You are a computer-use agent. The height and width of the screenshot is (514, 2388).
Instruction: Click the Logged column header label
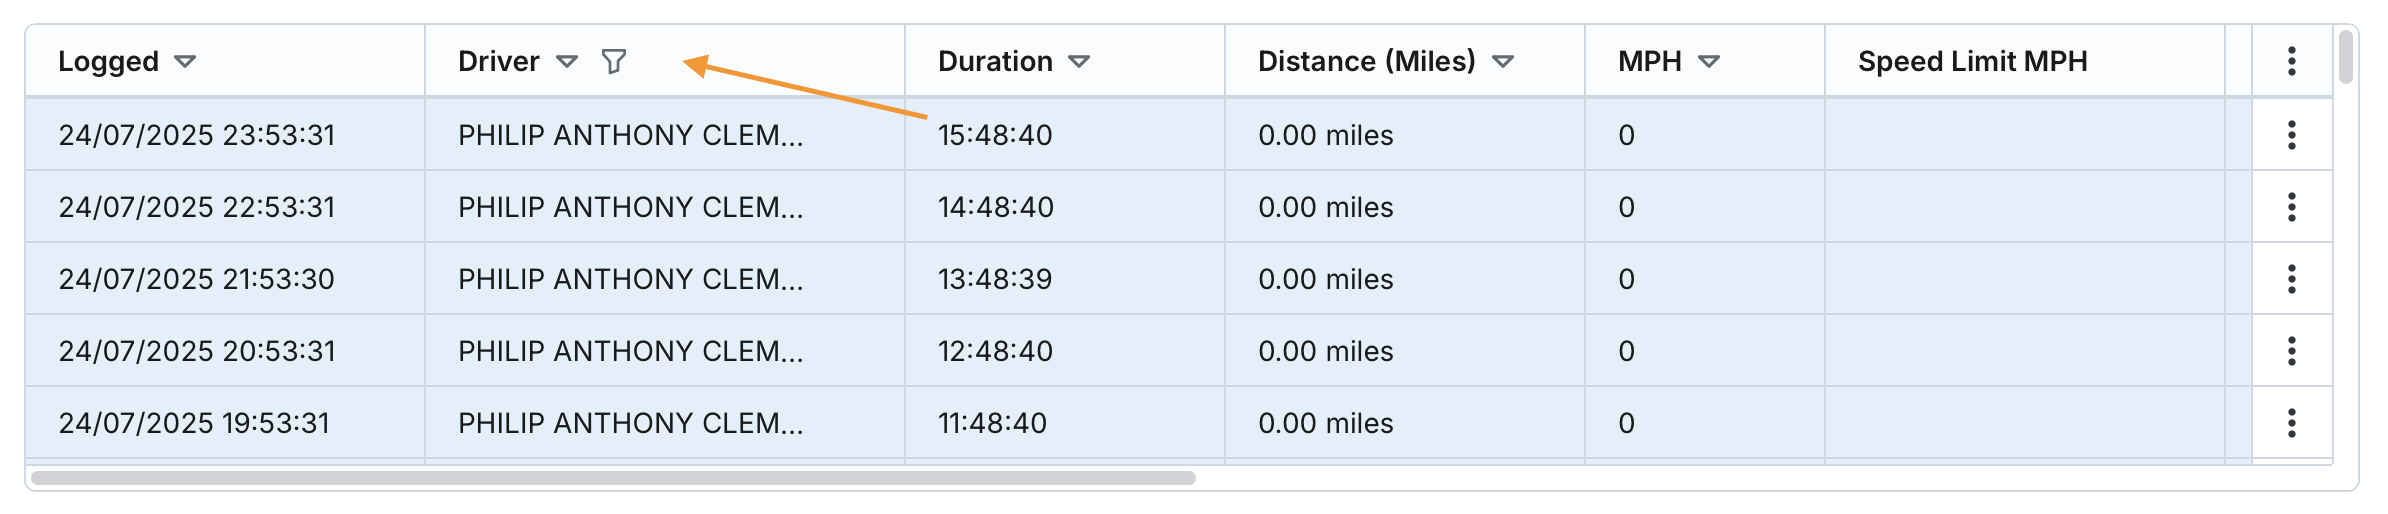point(108,62)
